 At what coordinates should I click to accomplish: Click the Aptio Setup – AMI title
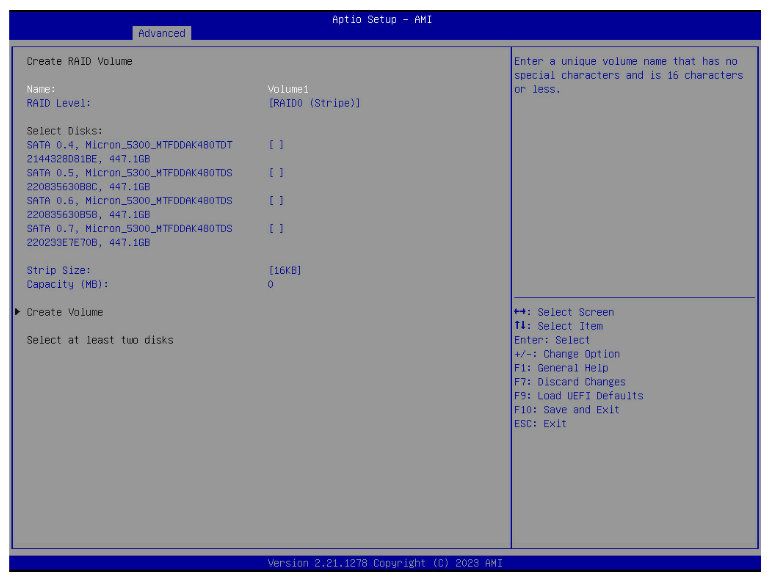[382, 20]
